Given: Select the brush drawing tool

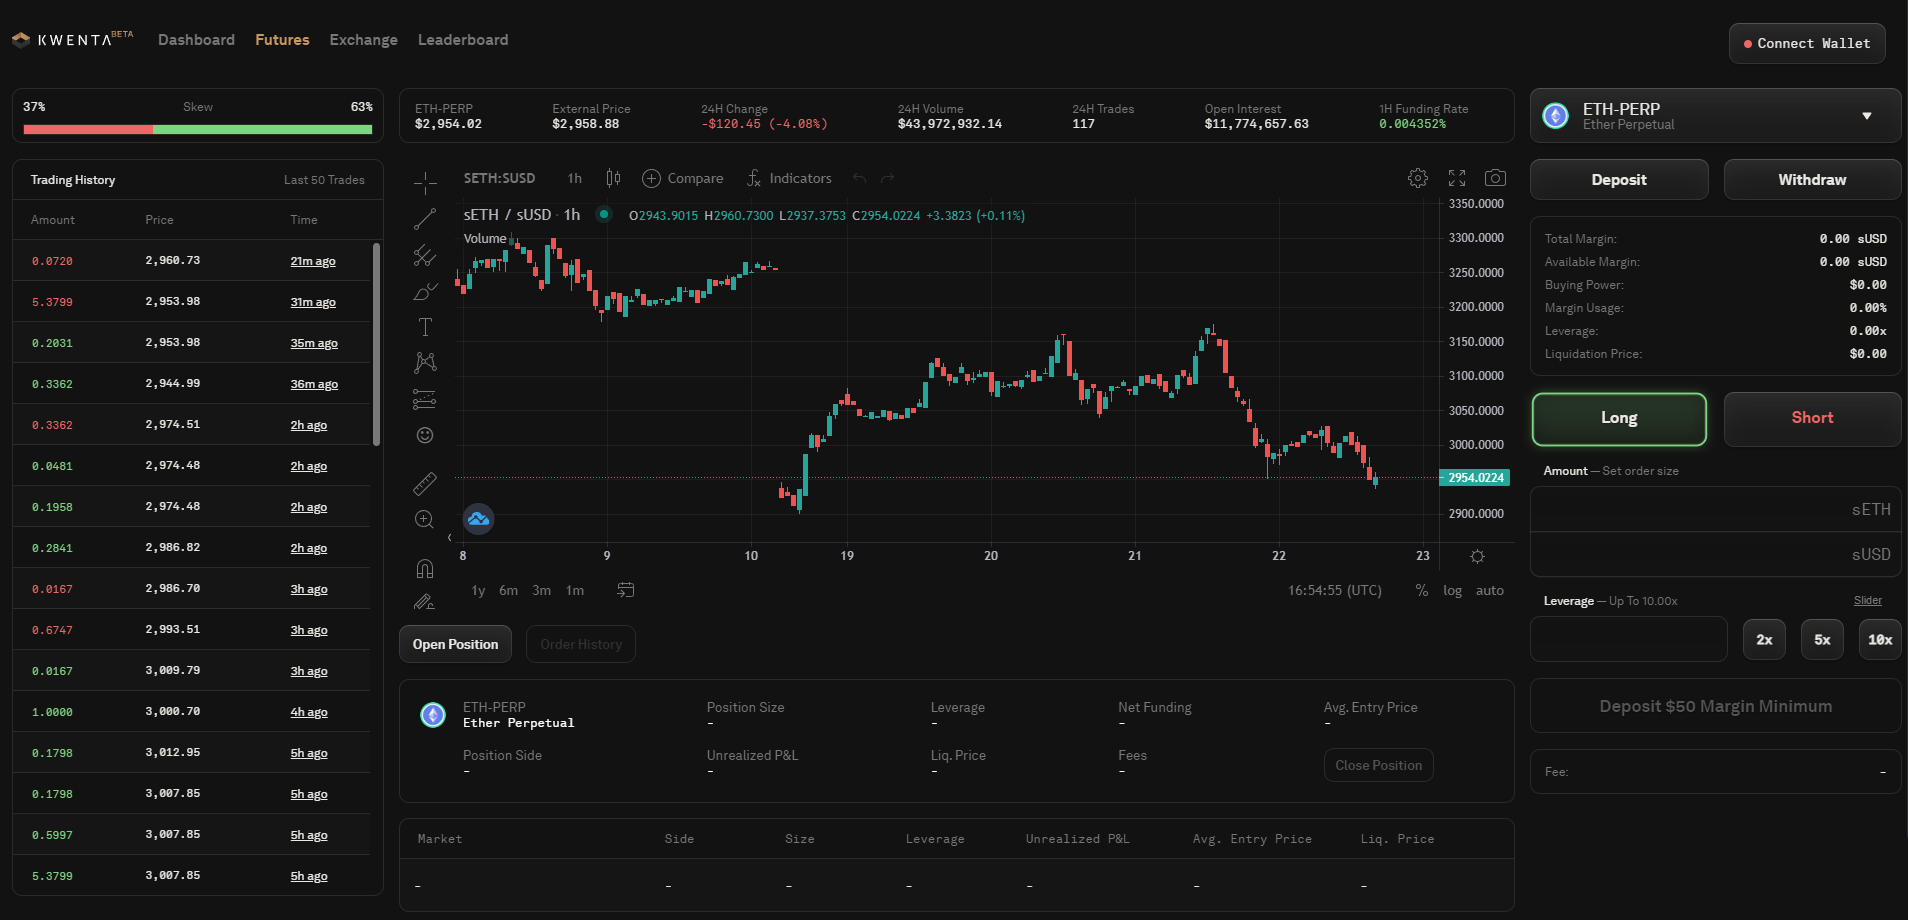Looking at the screenshot, I should coord(425,291).
